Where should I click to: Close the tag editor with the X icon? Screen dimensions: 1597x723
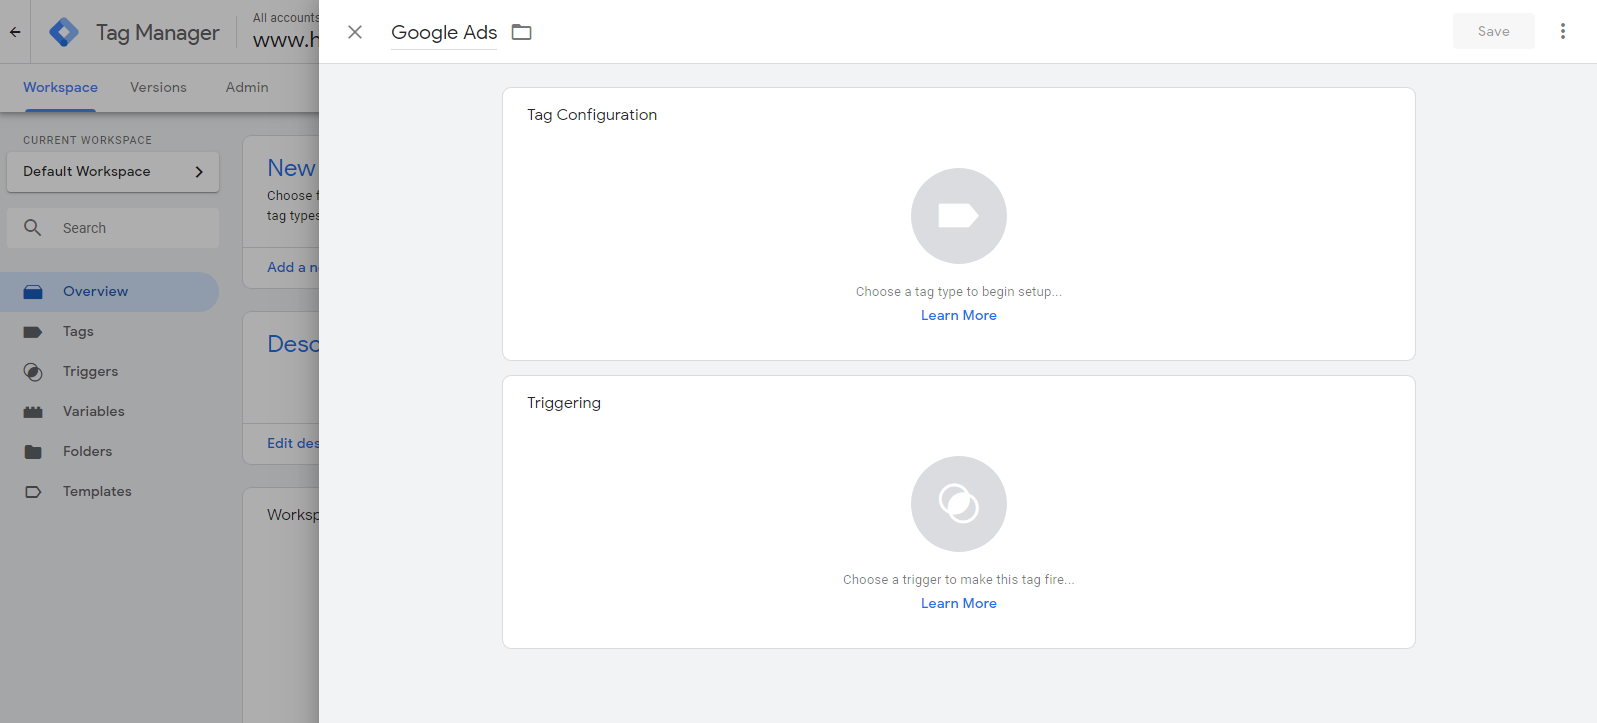point(355,32)
